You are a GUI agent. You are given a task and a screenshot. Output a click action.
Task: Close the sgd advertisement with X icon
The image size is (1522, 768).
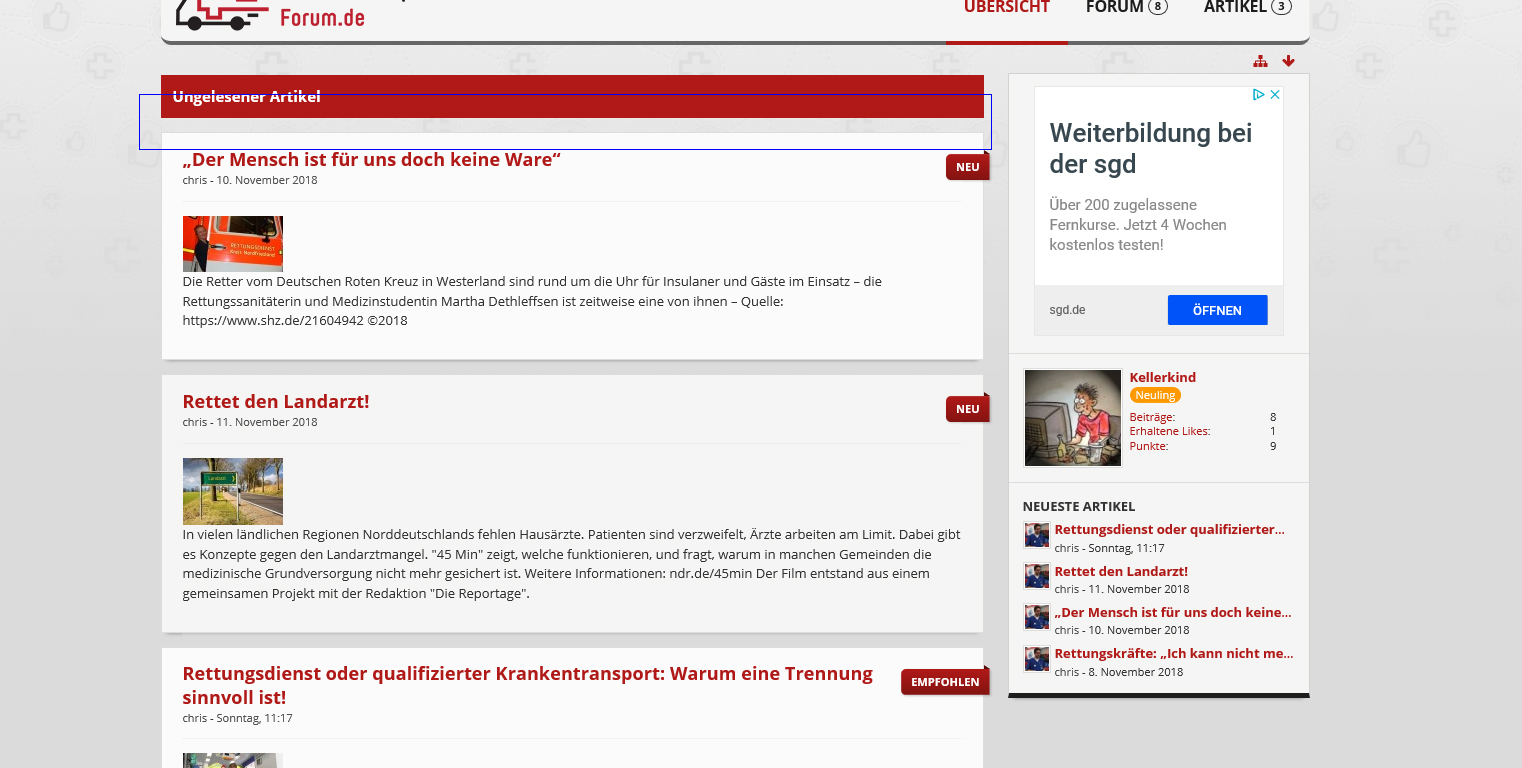[1275, 95]
